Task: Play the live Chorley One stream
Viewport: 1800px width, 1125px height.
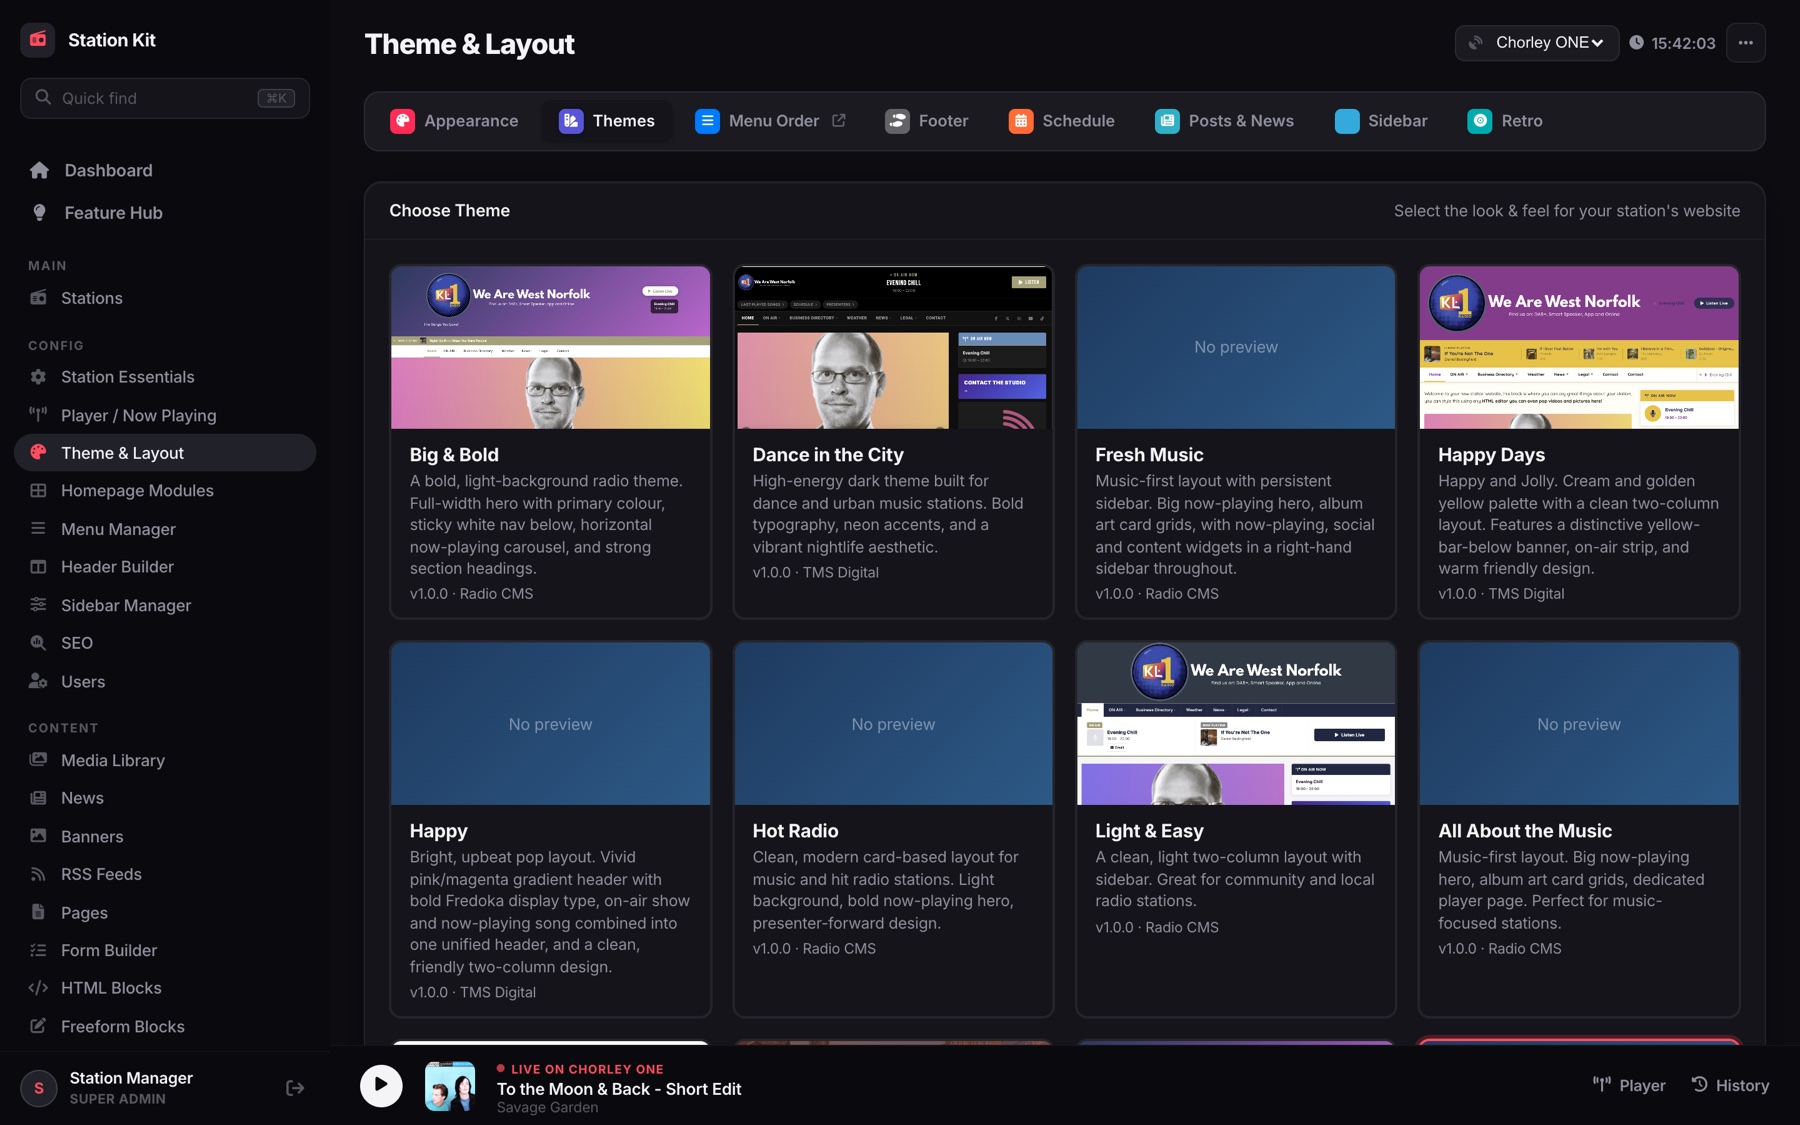Action: click(x=381, y=1085)
